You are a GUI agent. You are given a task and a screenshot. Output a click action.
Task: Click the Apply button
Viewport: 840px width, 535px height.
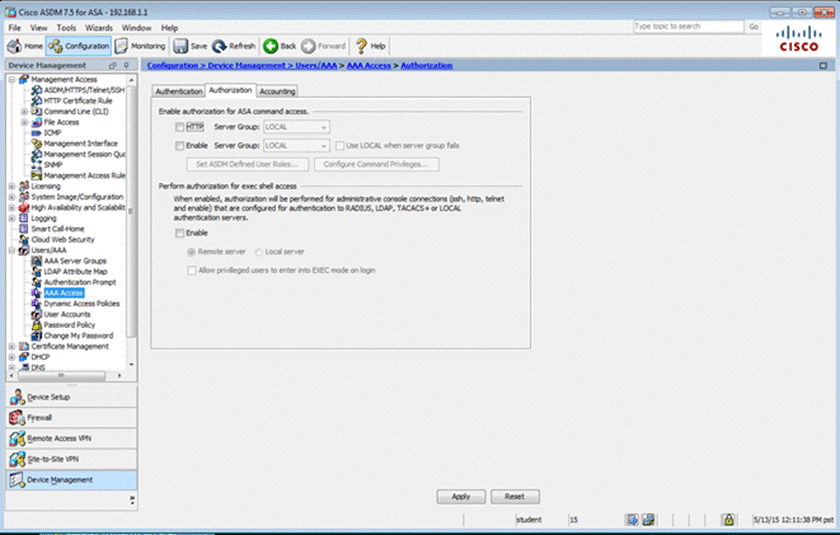pos(461,496)
